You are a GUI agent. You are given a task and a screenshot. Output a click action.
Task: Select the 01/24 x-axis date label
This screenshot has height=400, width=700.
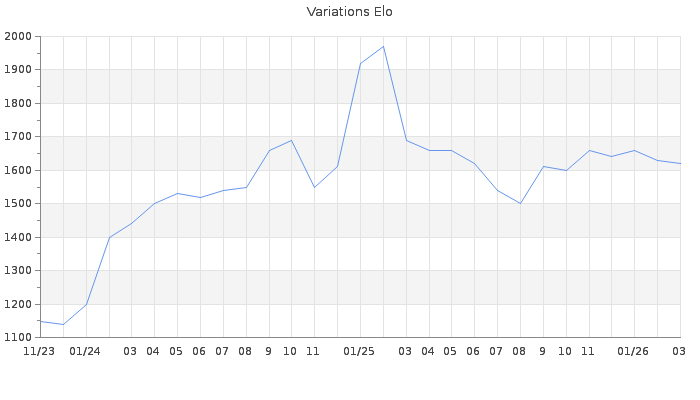86,352
